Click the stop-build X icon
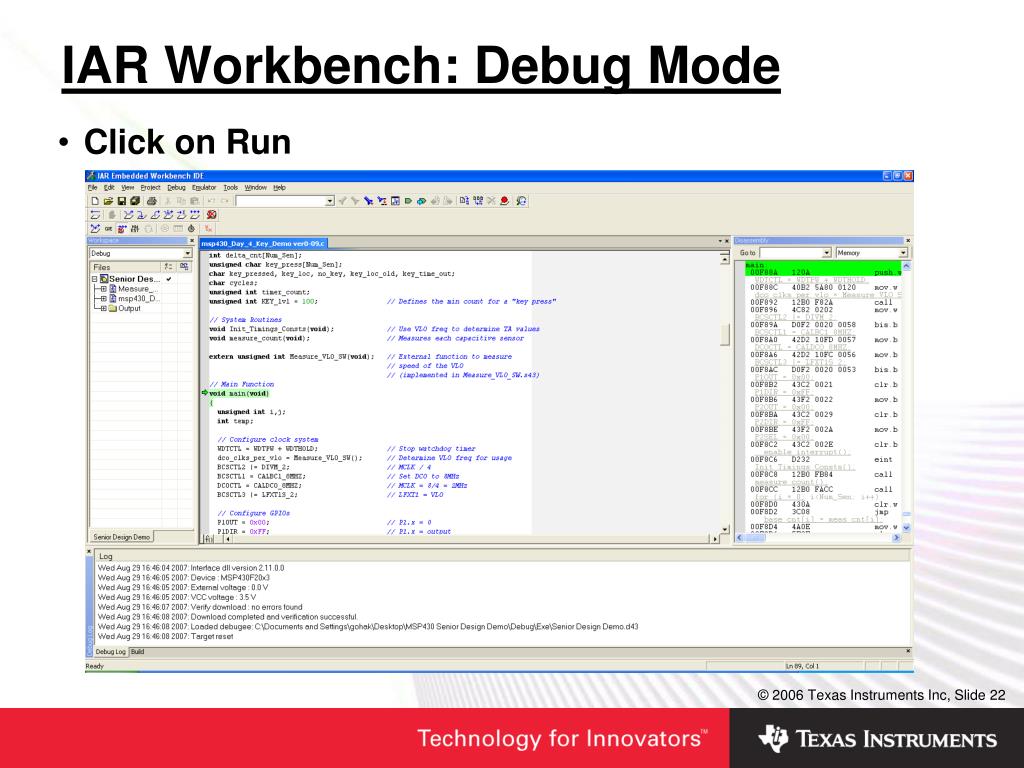 (x=491, y=201)
